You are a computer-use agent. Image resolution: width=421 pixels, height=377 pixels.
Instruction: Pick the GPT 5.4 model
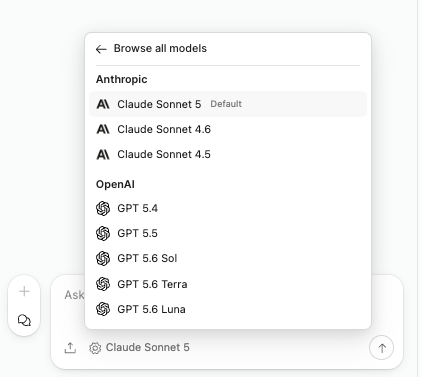[x=228, y=208]
